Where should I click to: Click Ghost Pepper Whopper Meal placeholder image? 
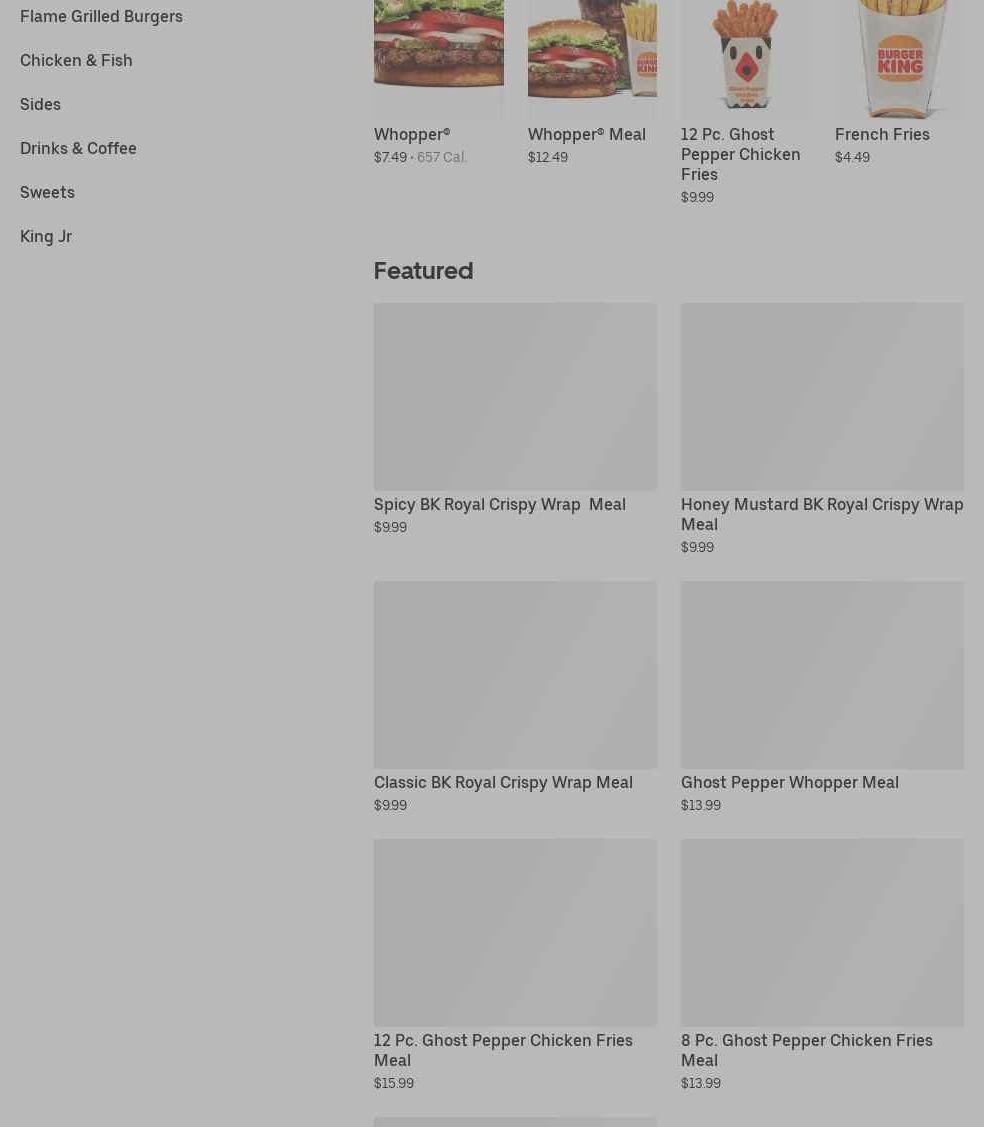(822, 675)
